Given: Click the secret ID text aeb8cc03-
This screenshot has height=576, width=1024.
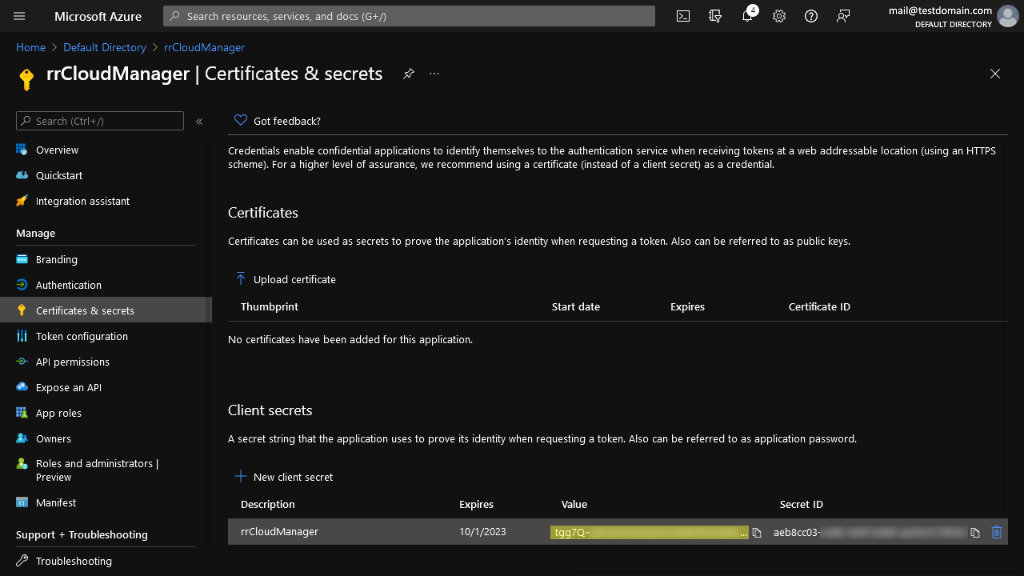Looking at the screenshot, I should [x=797, y=532].
